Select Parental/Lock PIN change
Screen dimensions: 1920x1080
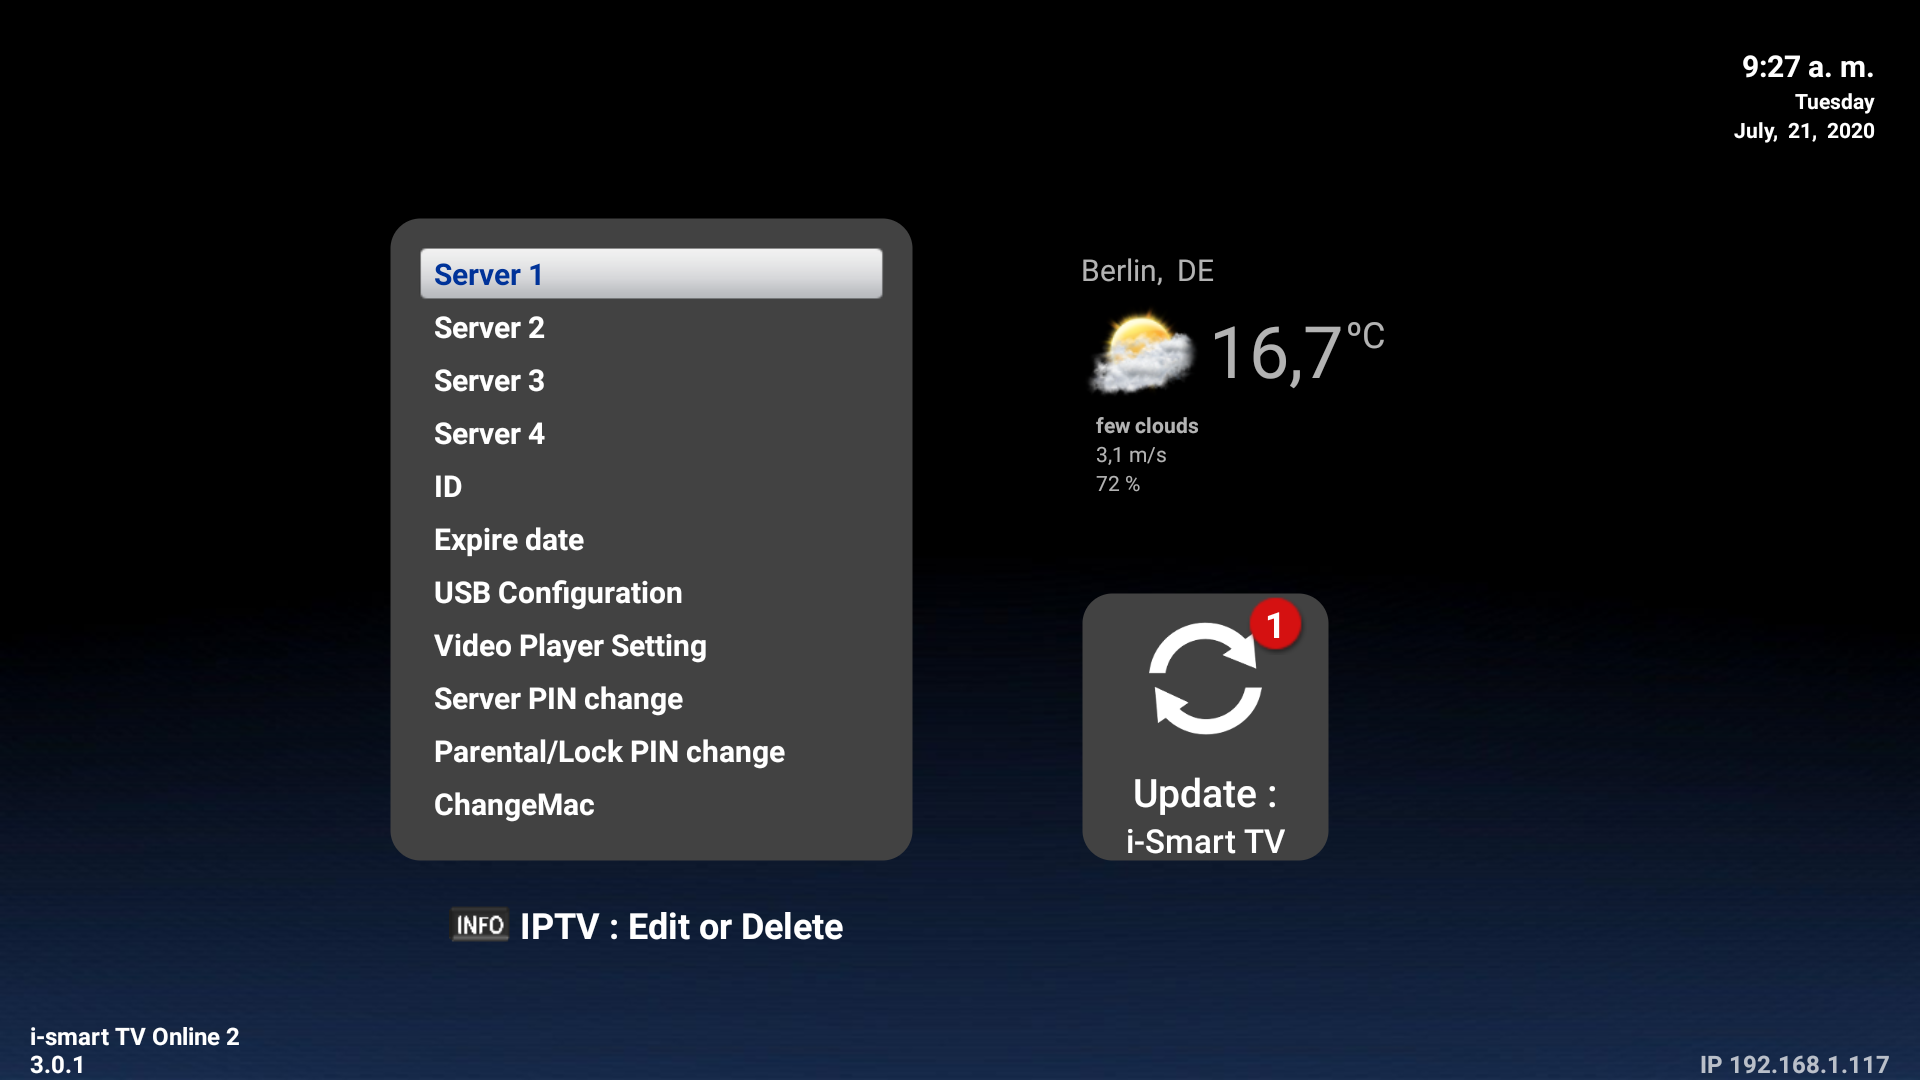609,752
